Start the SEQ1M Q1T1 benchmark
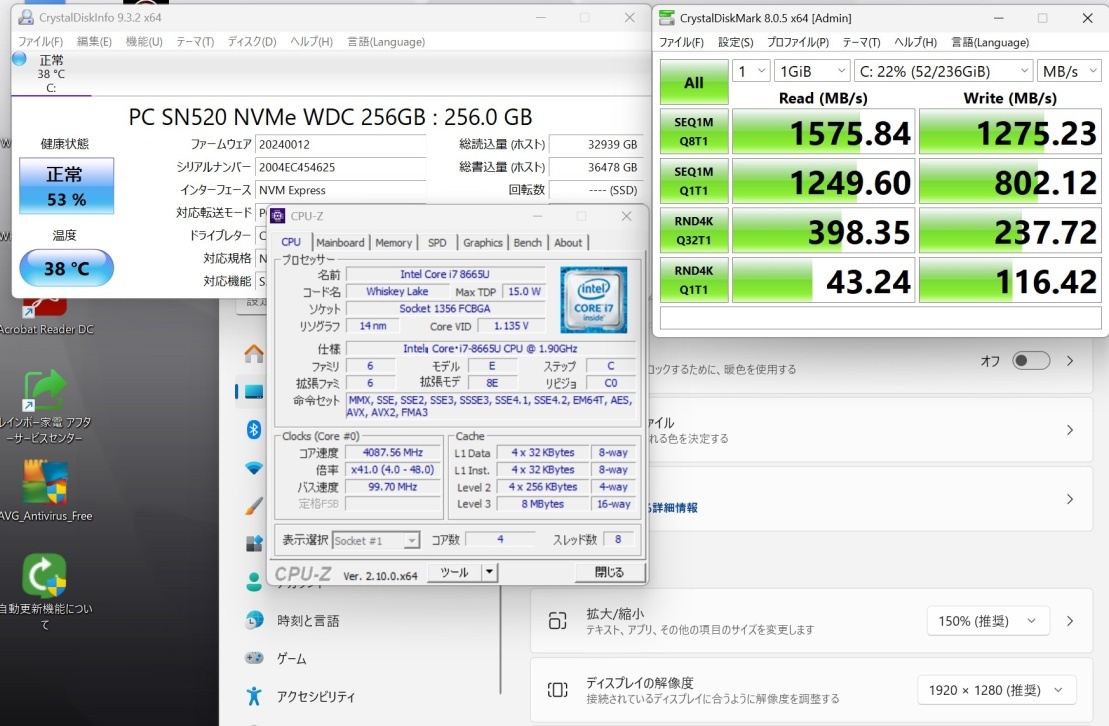Viewport: 1109px width, 726px height. [694, 181]
